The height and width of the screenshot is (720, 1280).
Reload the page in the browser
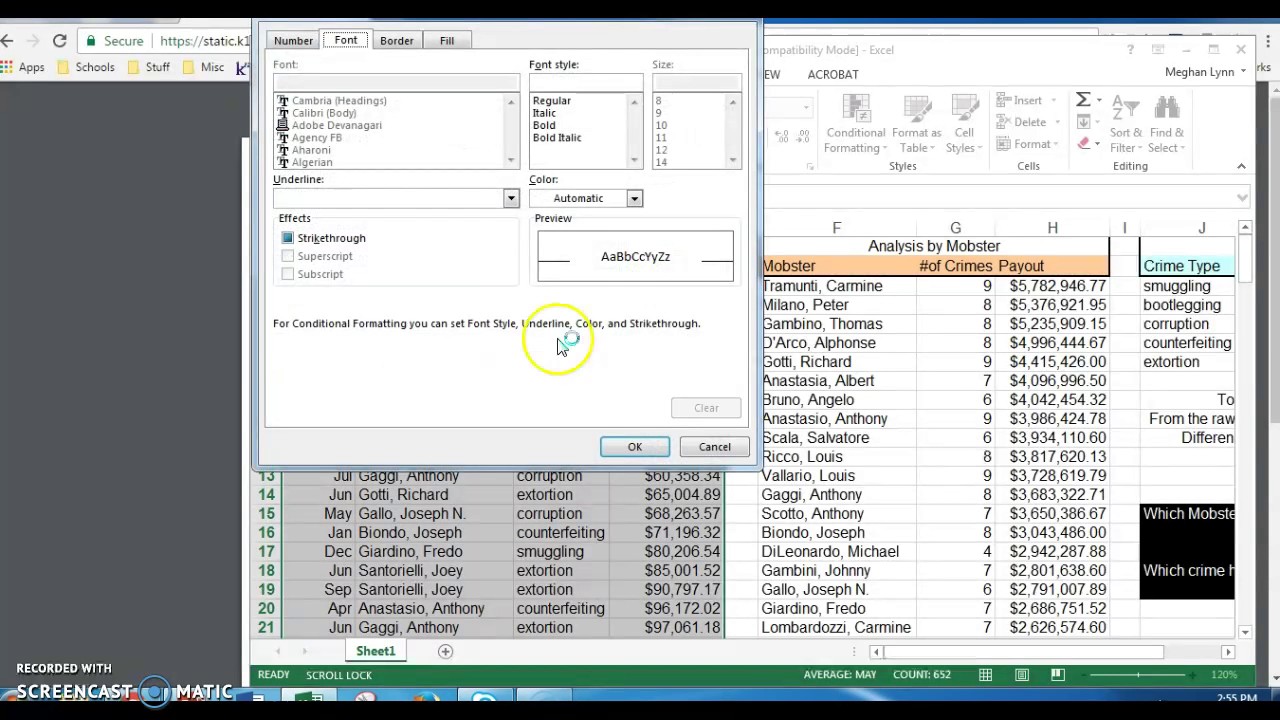59,41
